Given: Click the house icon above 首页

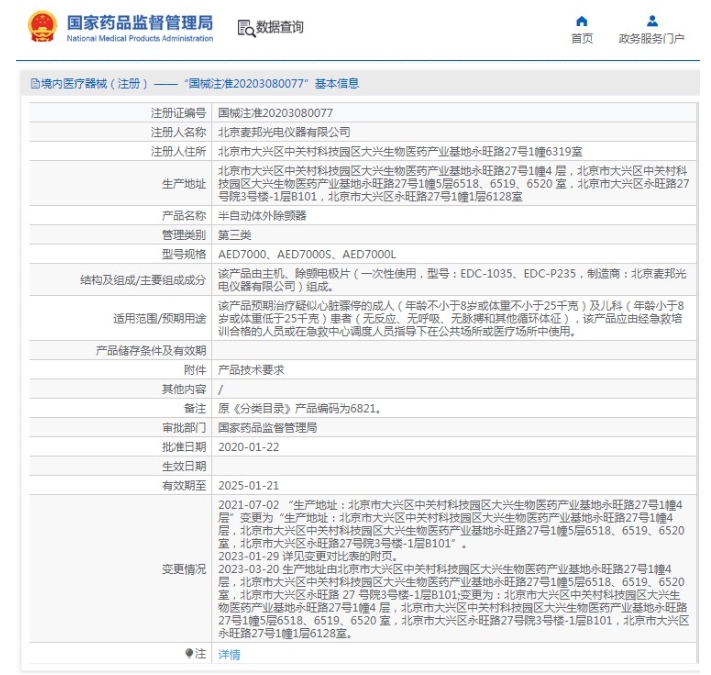Looking at the screenshot, I should click(x=582, y=21).
